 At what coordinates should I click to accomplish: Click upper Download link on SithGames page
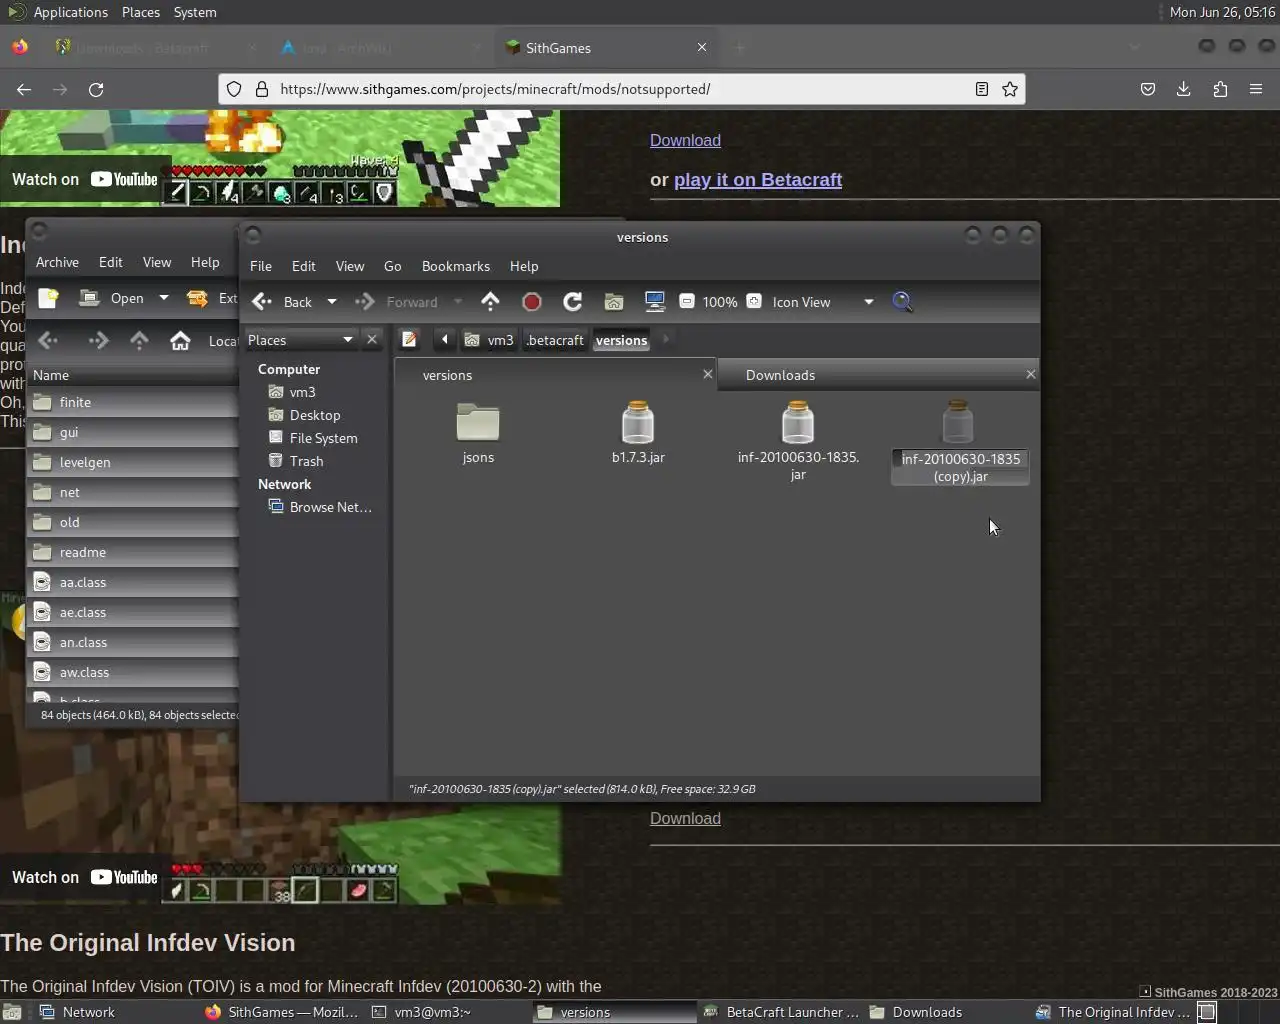[x=685, y=140]
